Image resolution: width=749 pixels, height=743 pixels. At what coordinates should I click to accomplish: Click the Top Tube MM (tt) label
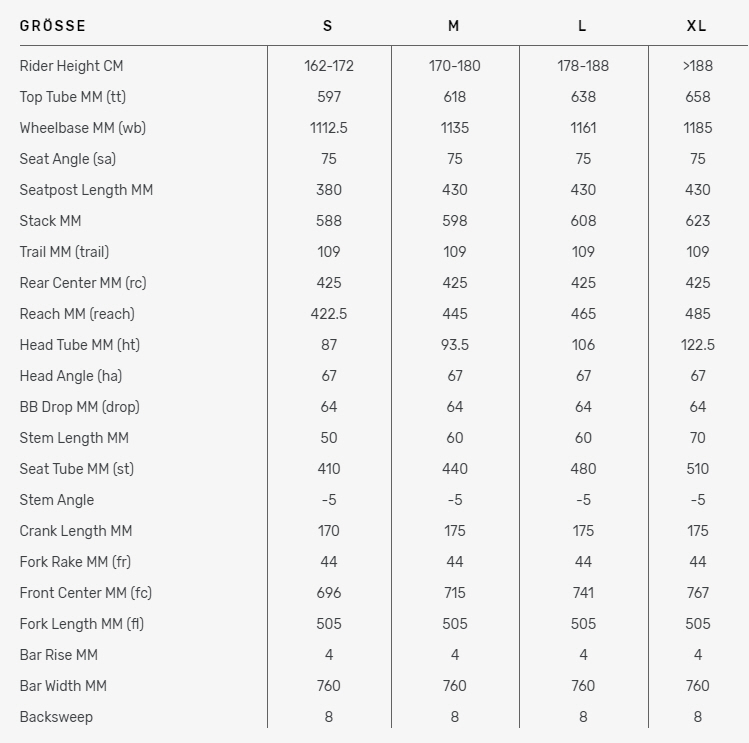[x=73, y=97]
